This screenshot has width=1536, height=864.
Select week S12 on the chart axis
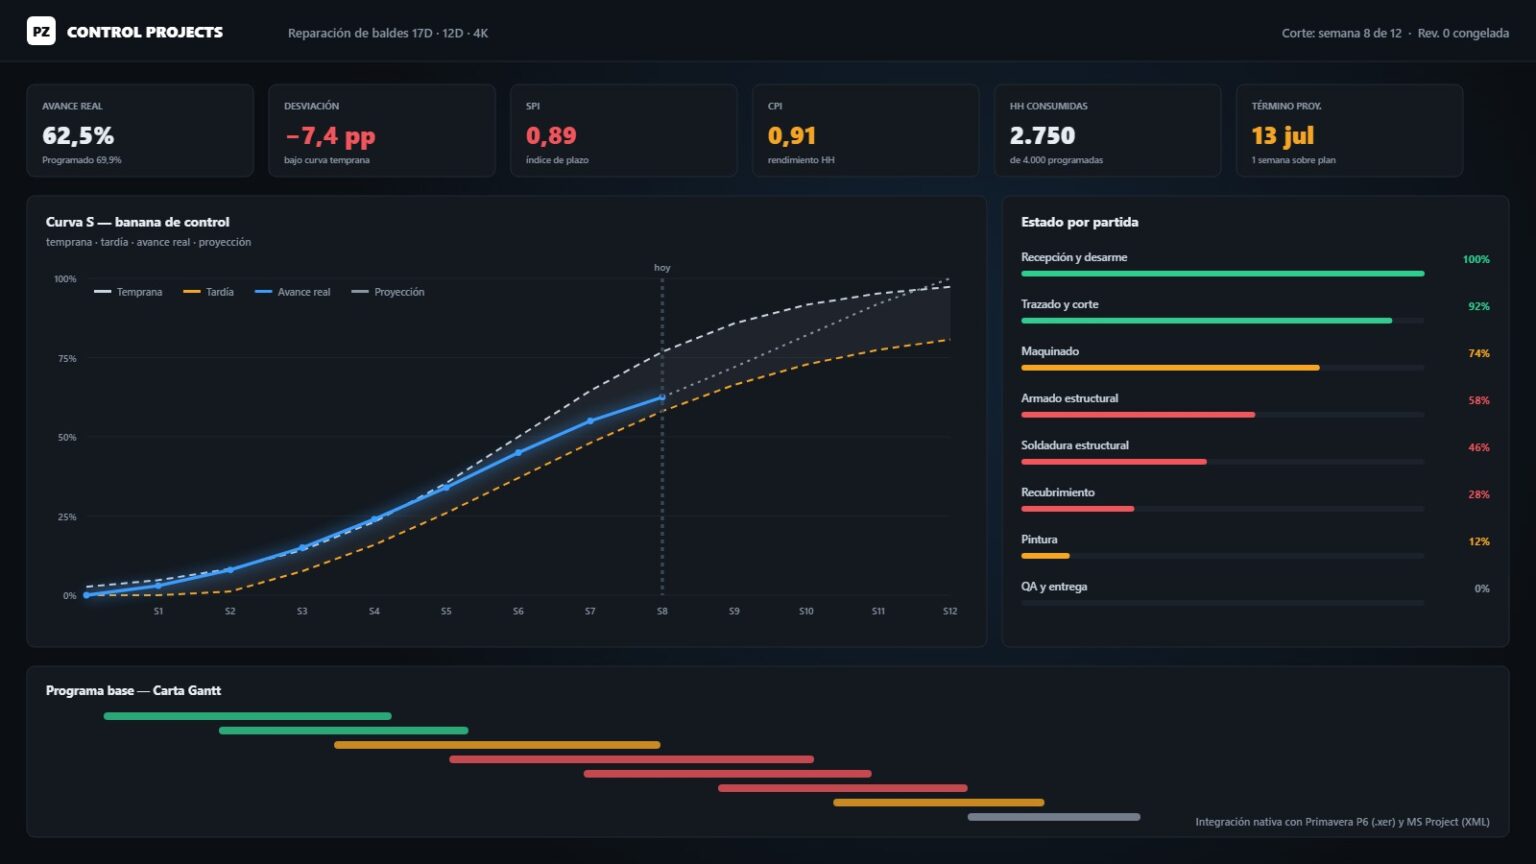click(950, 611)
